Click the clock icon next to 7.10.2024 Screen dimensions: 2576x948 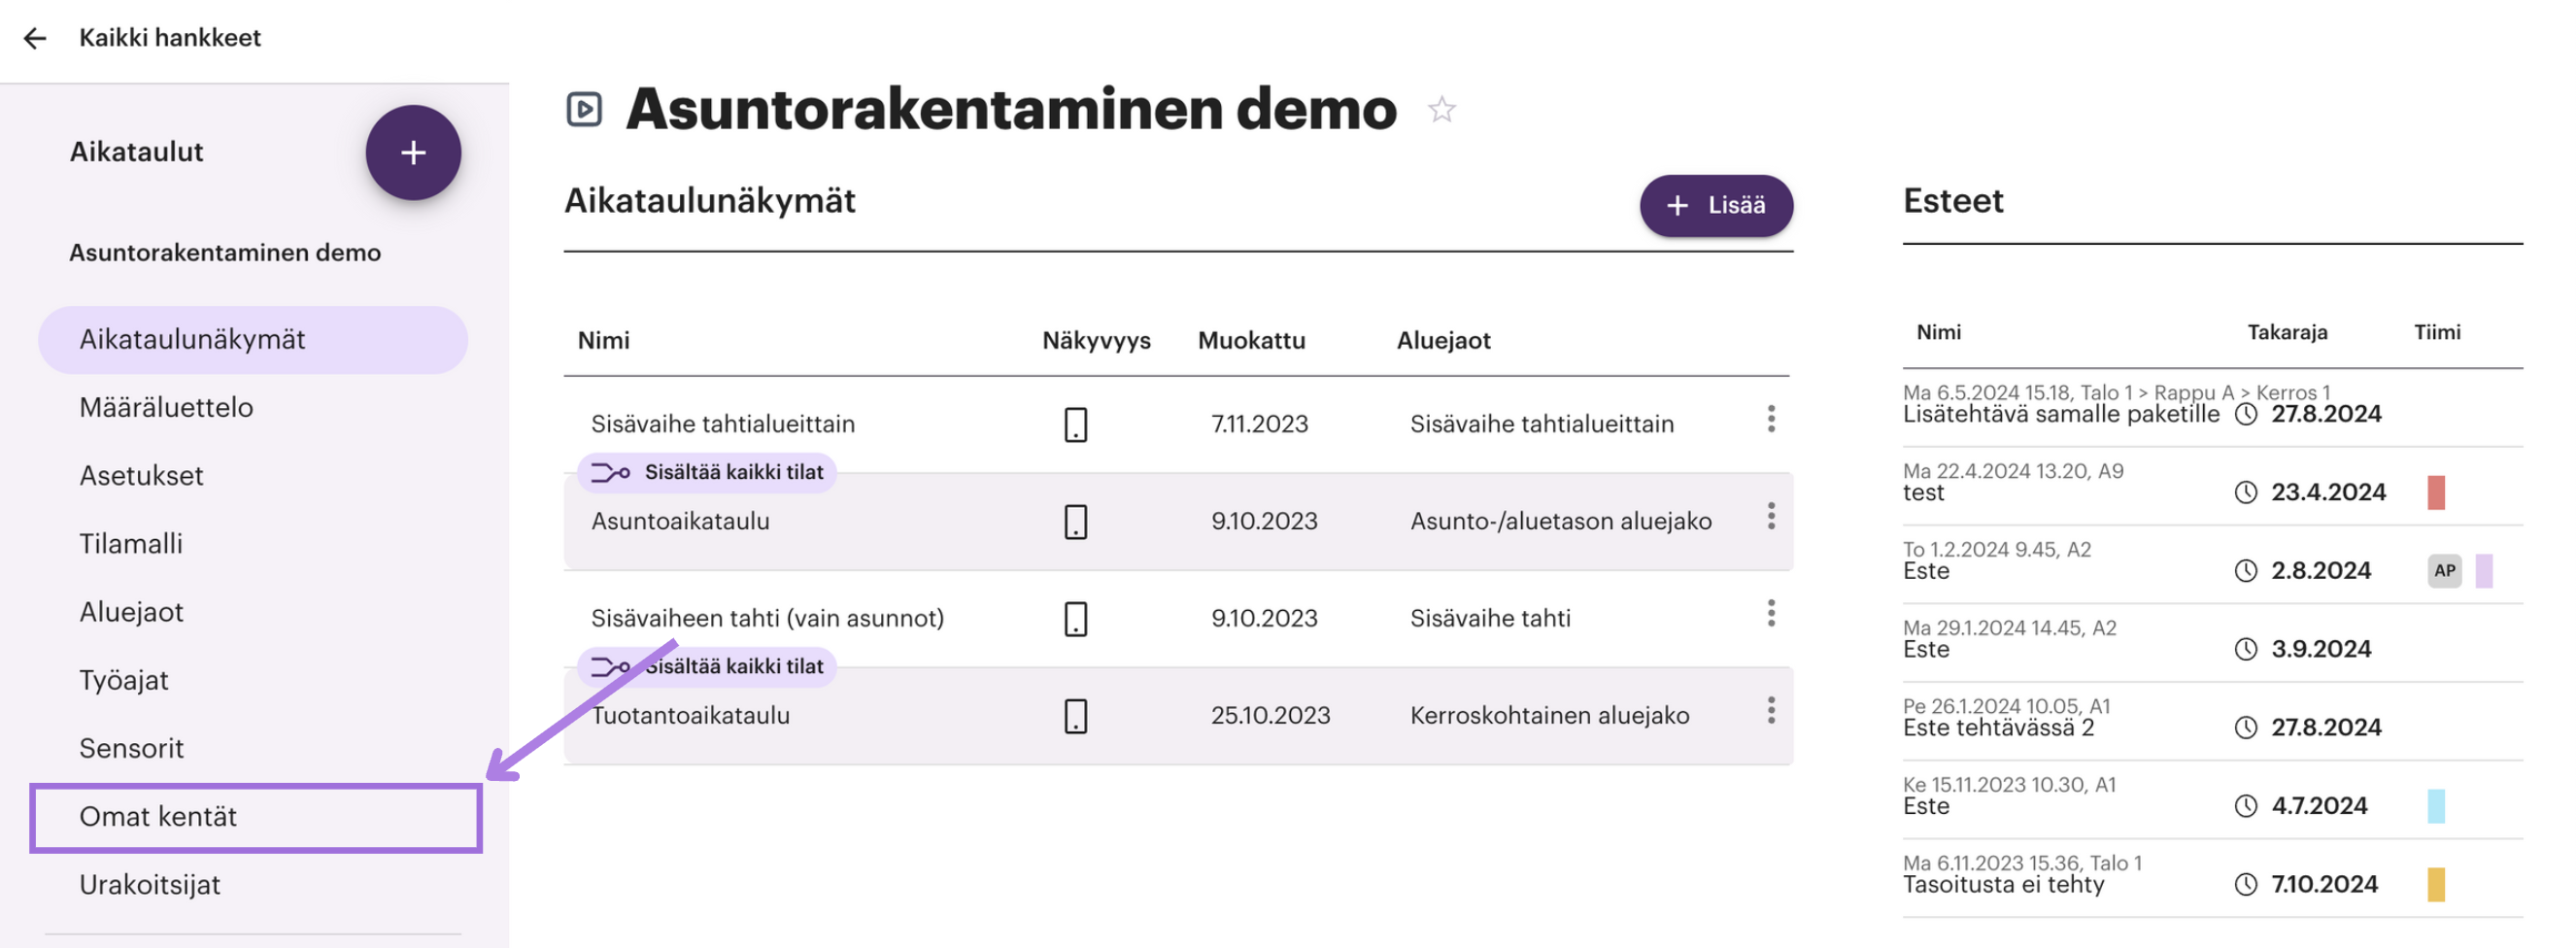(x=2245, y=884)
